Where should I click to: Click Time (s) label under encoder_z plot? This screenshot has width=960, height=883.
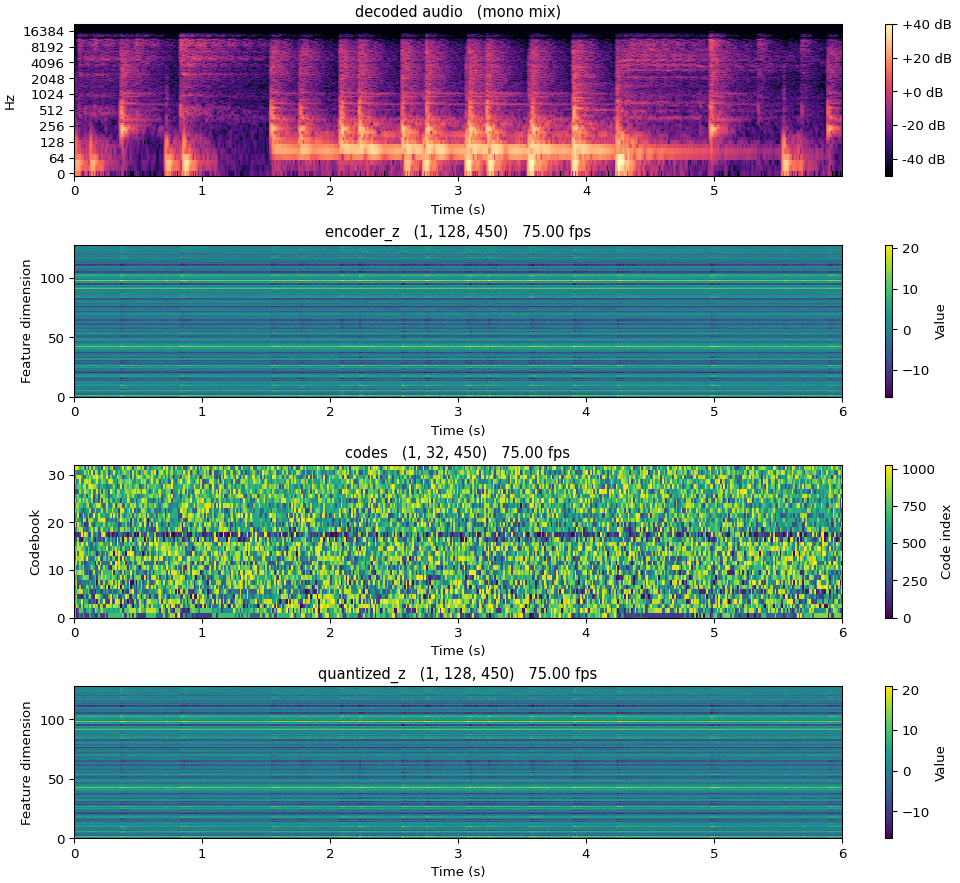(x=458, y=430)
